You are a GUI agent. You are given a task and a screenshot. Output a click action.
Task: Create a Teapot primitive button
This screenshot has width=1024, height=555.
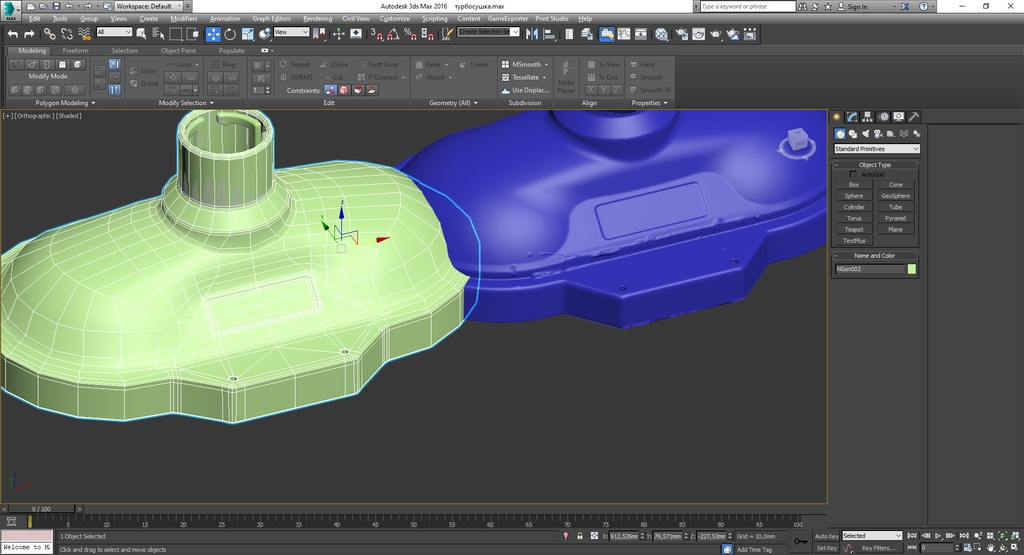tap(854, 229)
